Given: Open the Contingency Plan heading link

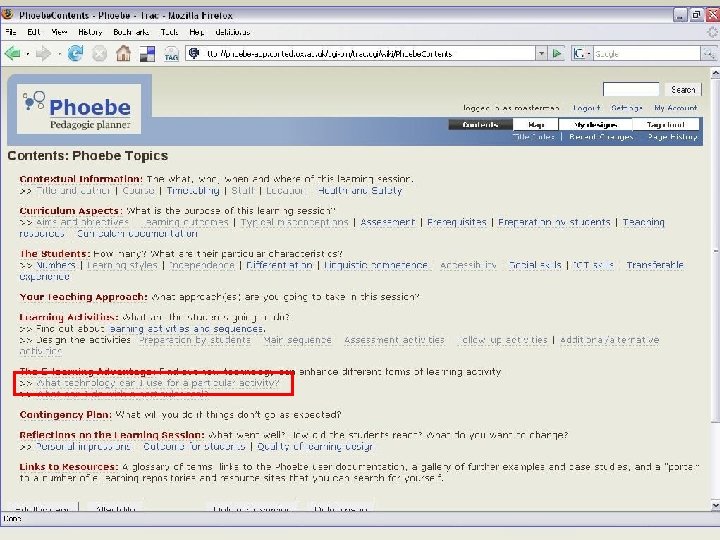Looking at the screenshot, I should (x=65, y=415).
